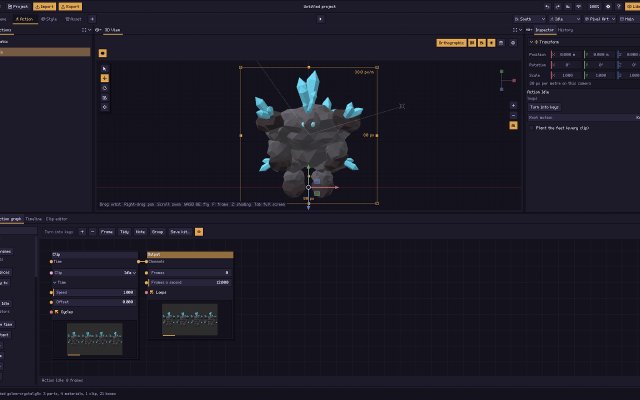The width and height of the screenshot is (640, 400).
Task: Click the yellow fit-view button below zoom minus
Action: click(513, 125)
